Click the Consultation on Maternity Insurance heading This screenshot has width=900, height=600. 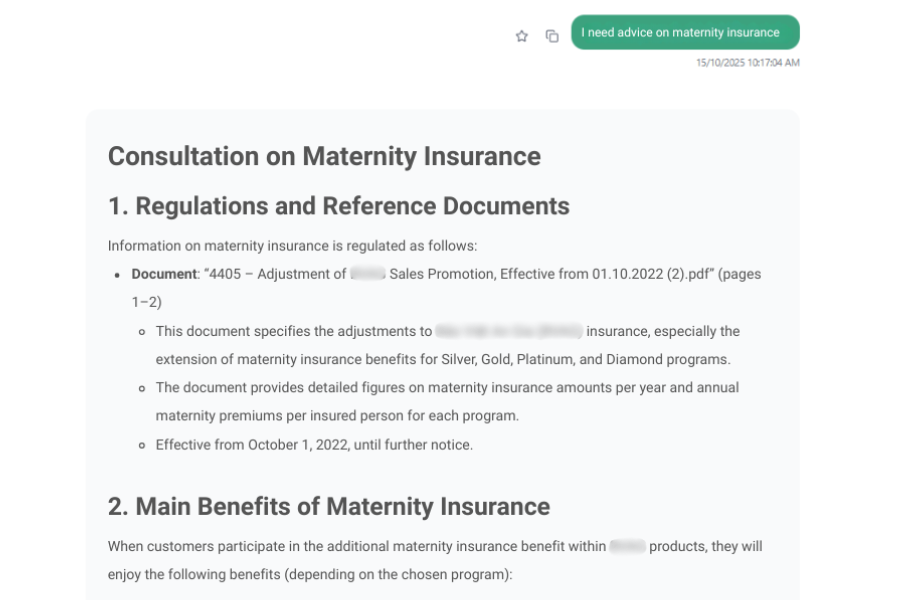click(x=324, y=156)
